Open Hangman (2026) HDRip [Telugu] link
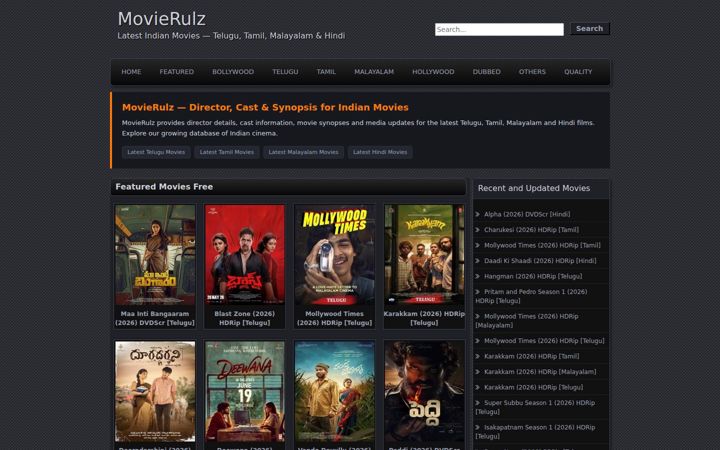This screenshot has height=450, width=720. pos(533,276)
